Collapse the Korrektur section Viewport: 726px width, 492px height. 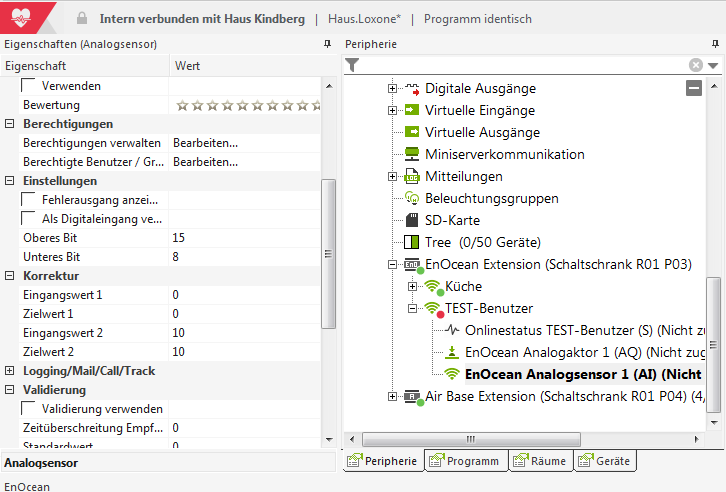tap(9, 275)
